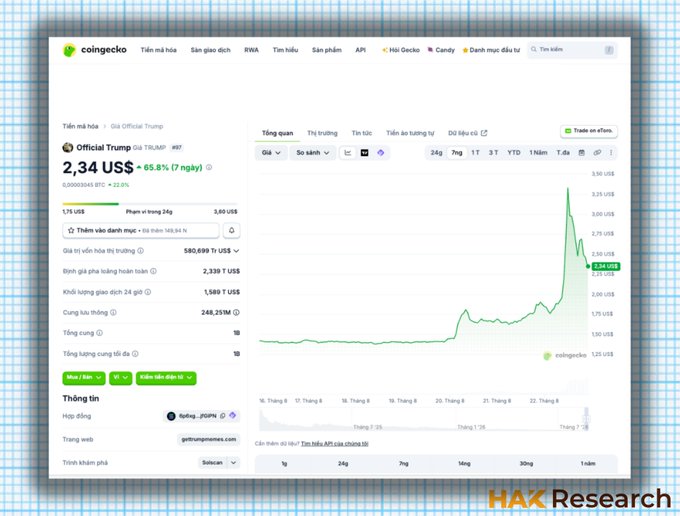Open Kiếm tiền điện tử dropdown
Viewport: 680px width, 516px height.
[166, 378]
